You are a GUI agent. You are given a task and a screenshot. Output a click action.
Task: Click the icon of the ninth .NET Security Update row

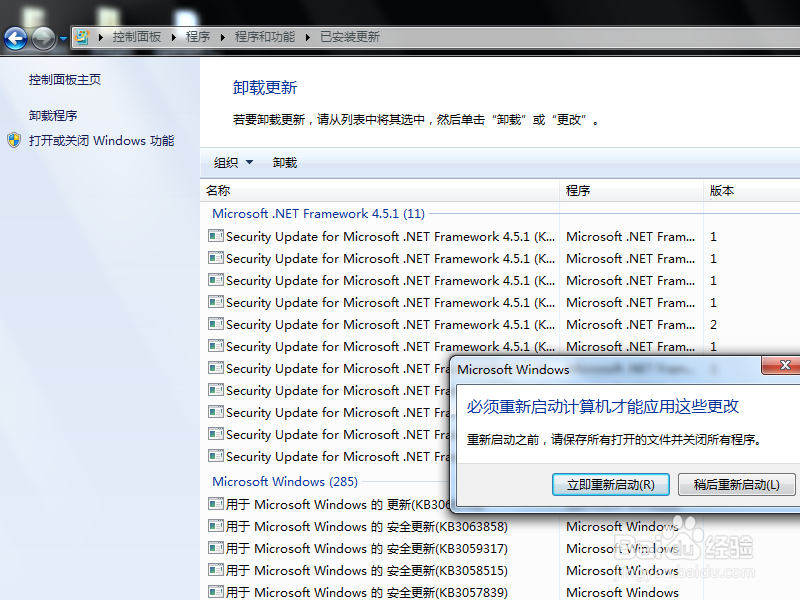click(216, 411)
